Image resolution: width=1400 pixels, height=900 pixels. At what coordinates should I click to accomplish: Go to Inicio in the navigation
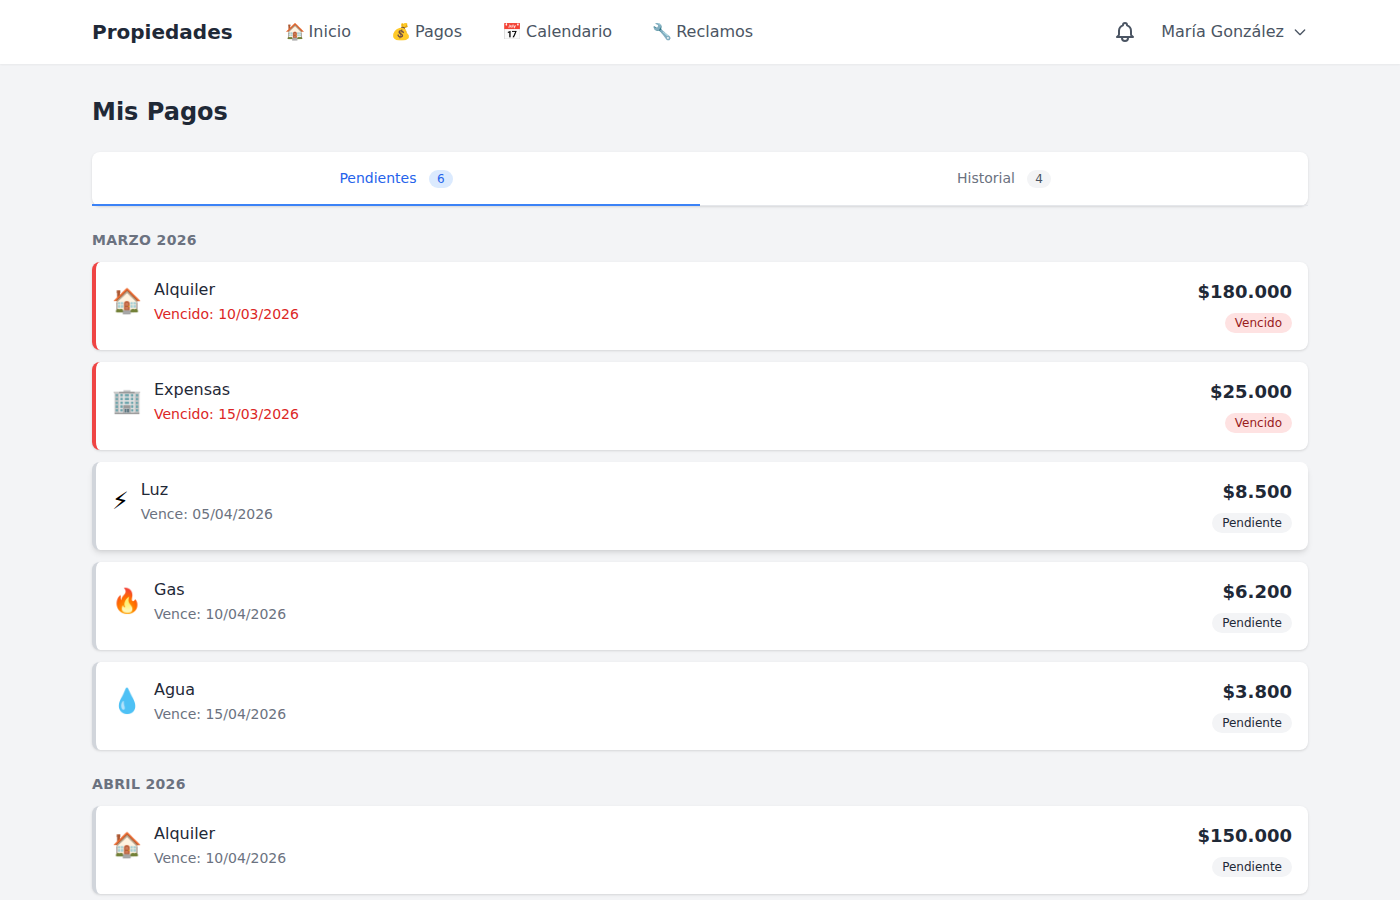318,32
